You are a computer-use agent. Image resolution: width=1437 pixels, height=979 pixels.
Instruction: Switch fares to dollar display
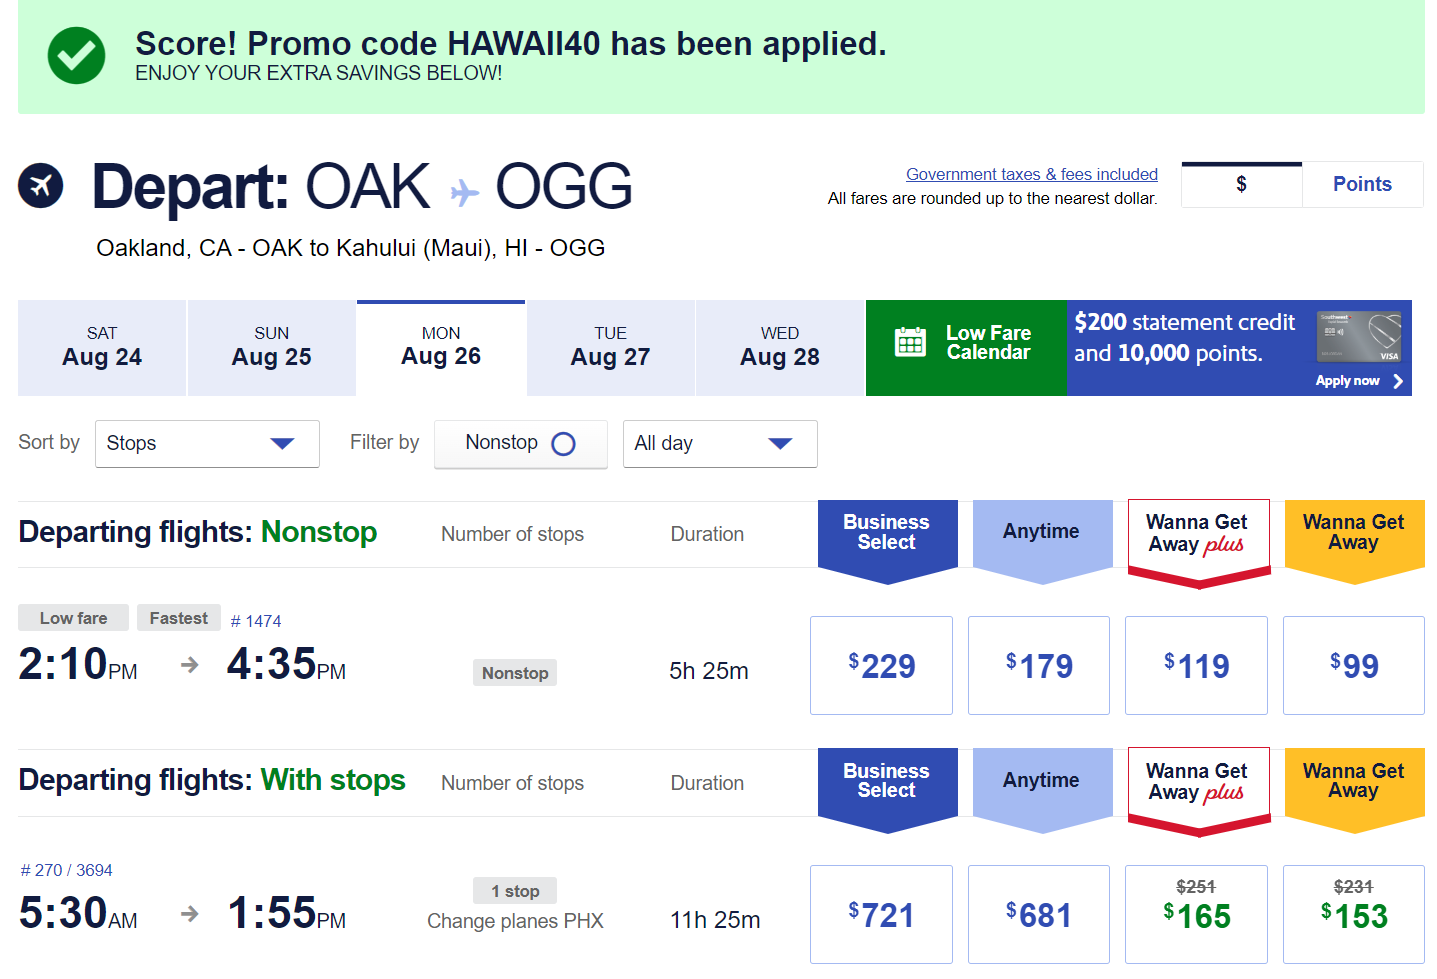coord(1241,184)
